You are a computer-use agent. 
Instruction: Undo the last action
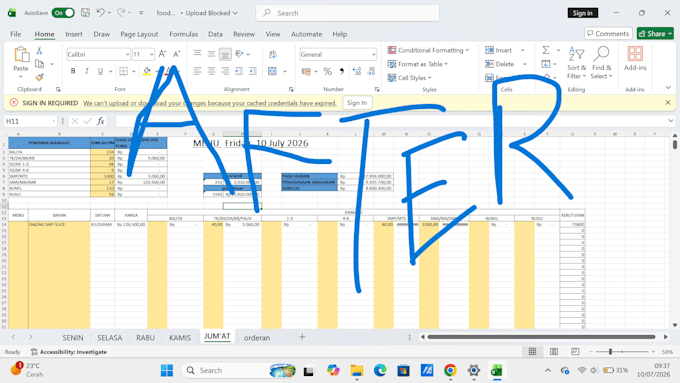tap(101, 13)
